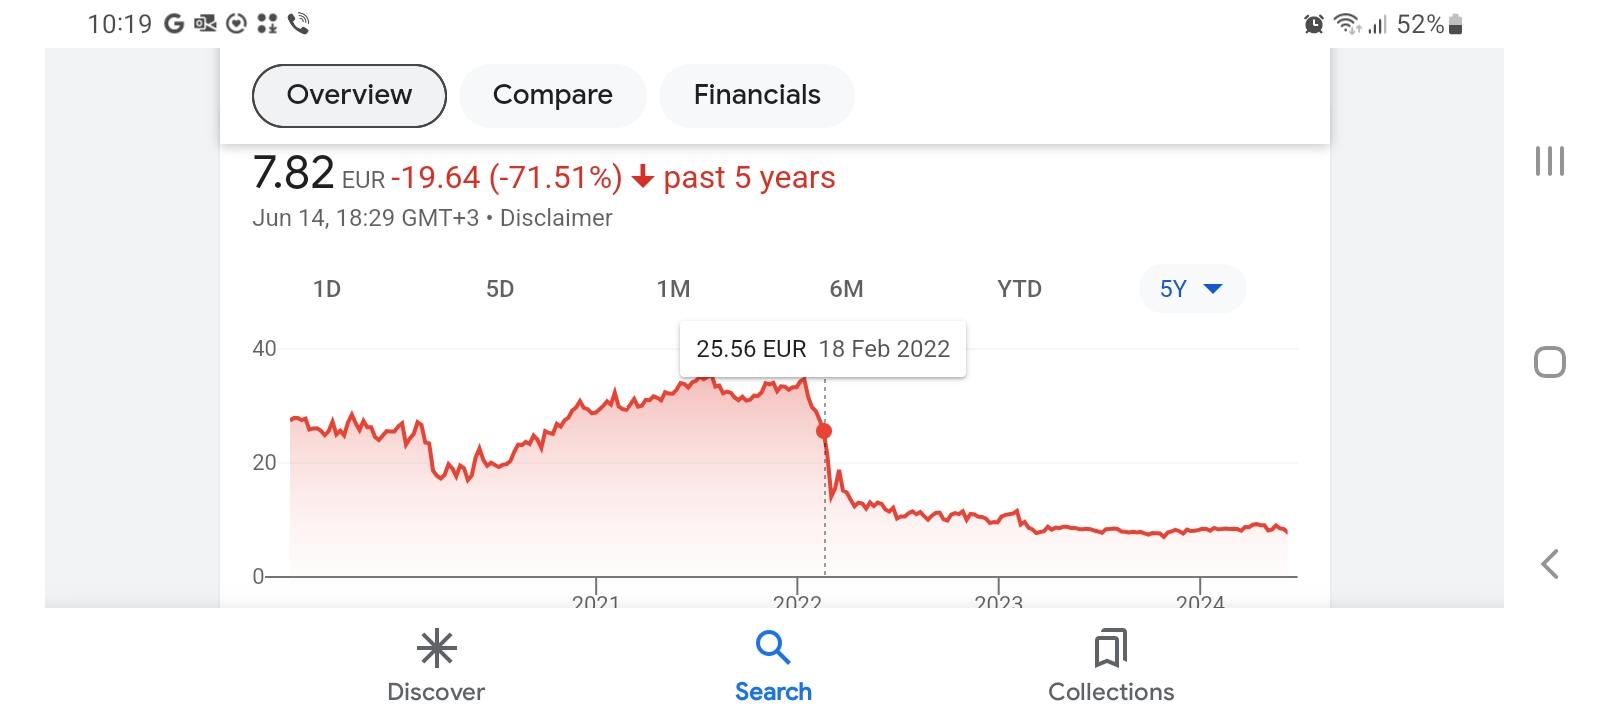Open the Collections bookmark icon
This screenshot has width=1600, height=720.
tap(1110, 649)
